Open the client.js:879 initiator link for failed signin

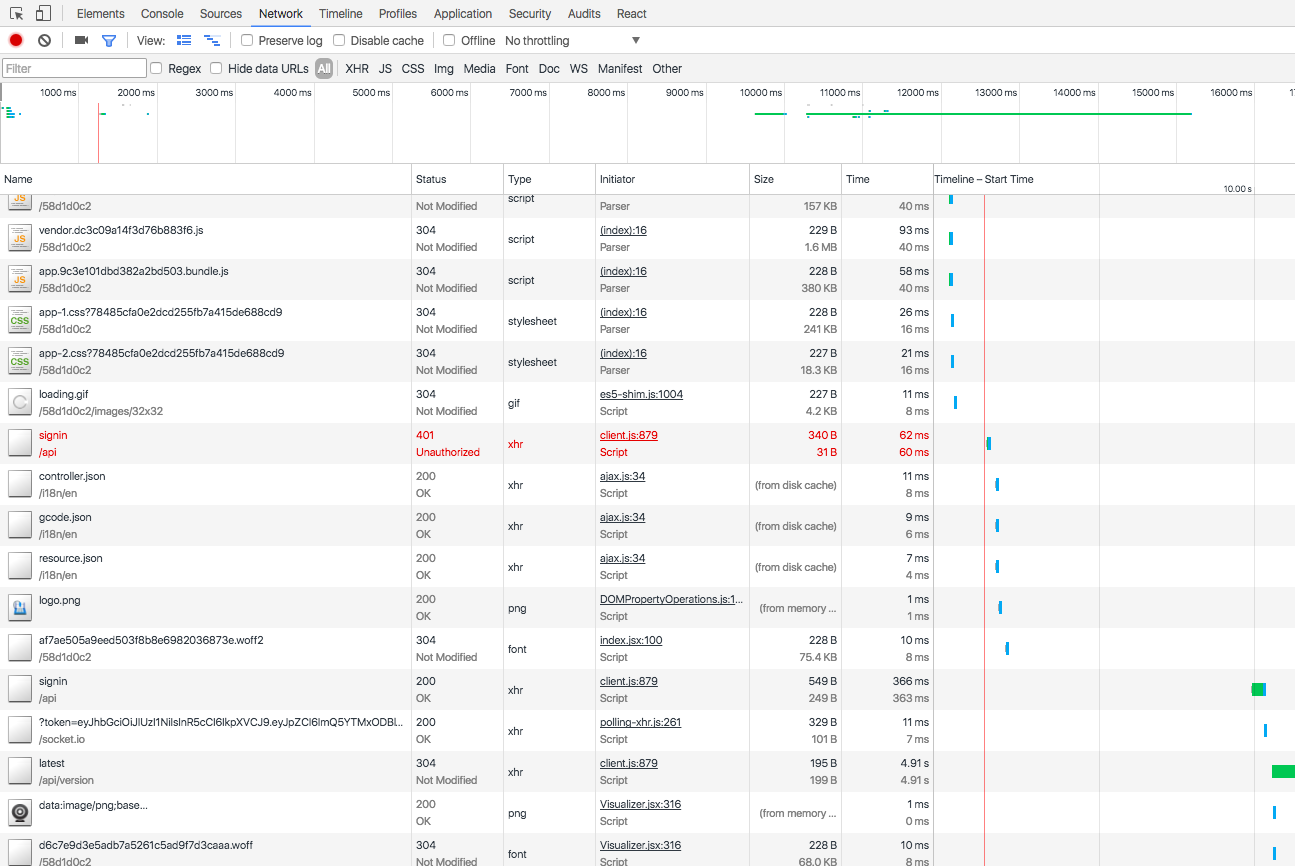tap(628, 435)
